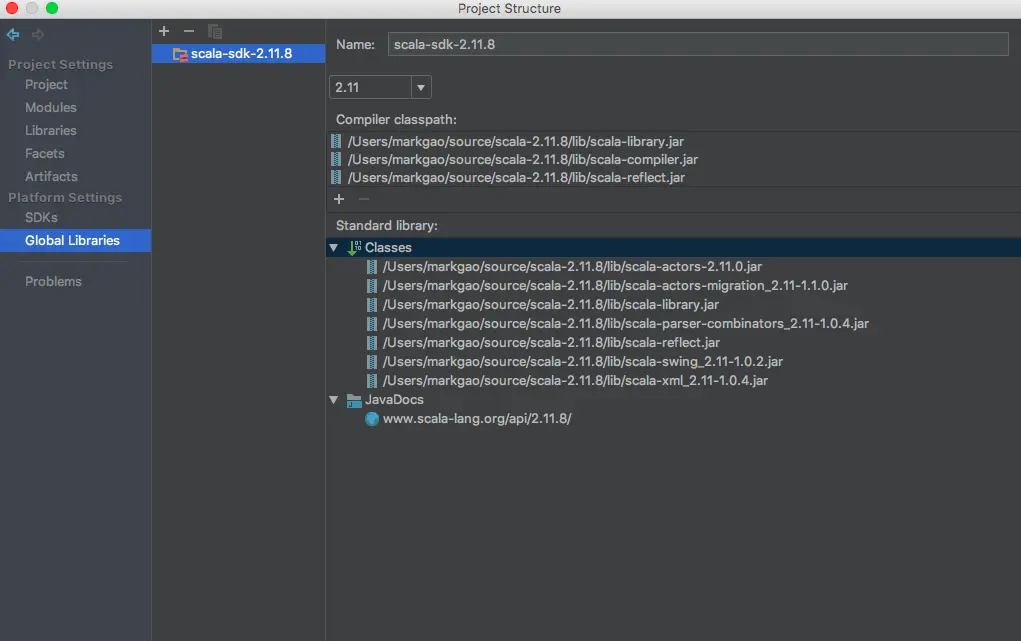Viewport: 1021px width, 641px height.
Task: Click JavaDocs folder icon
Action: pos(354,400)
